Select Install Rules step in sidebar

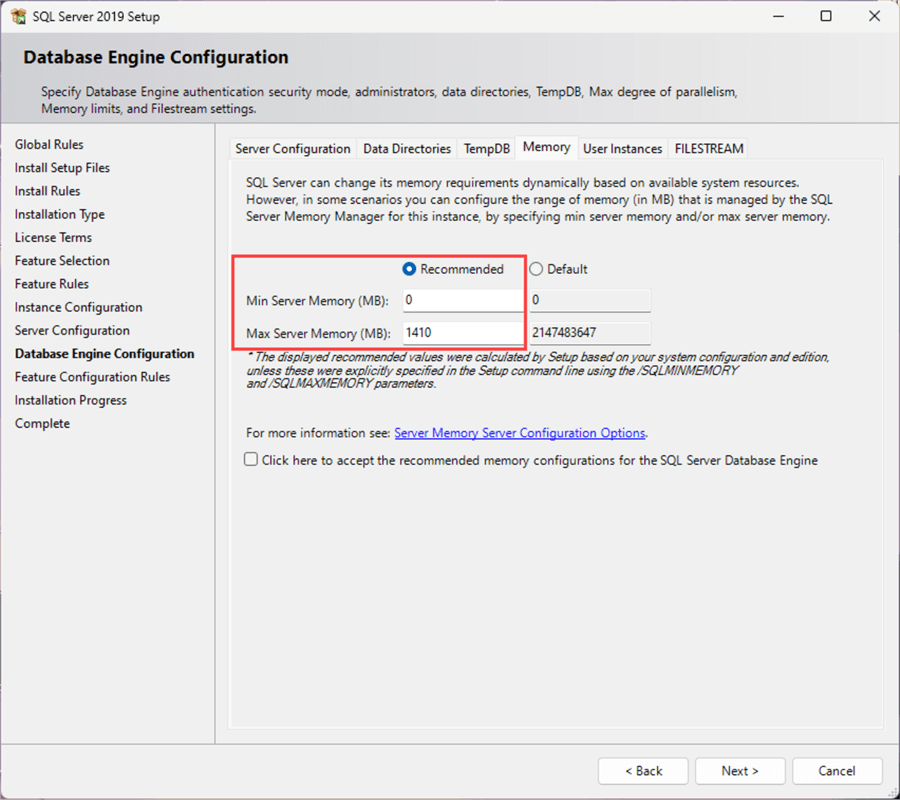click(48, 191)
